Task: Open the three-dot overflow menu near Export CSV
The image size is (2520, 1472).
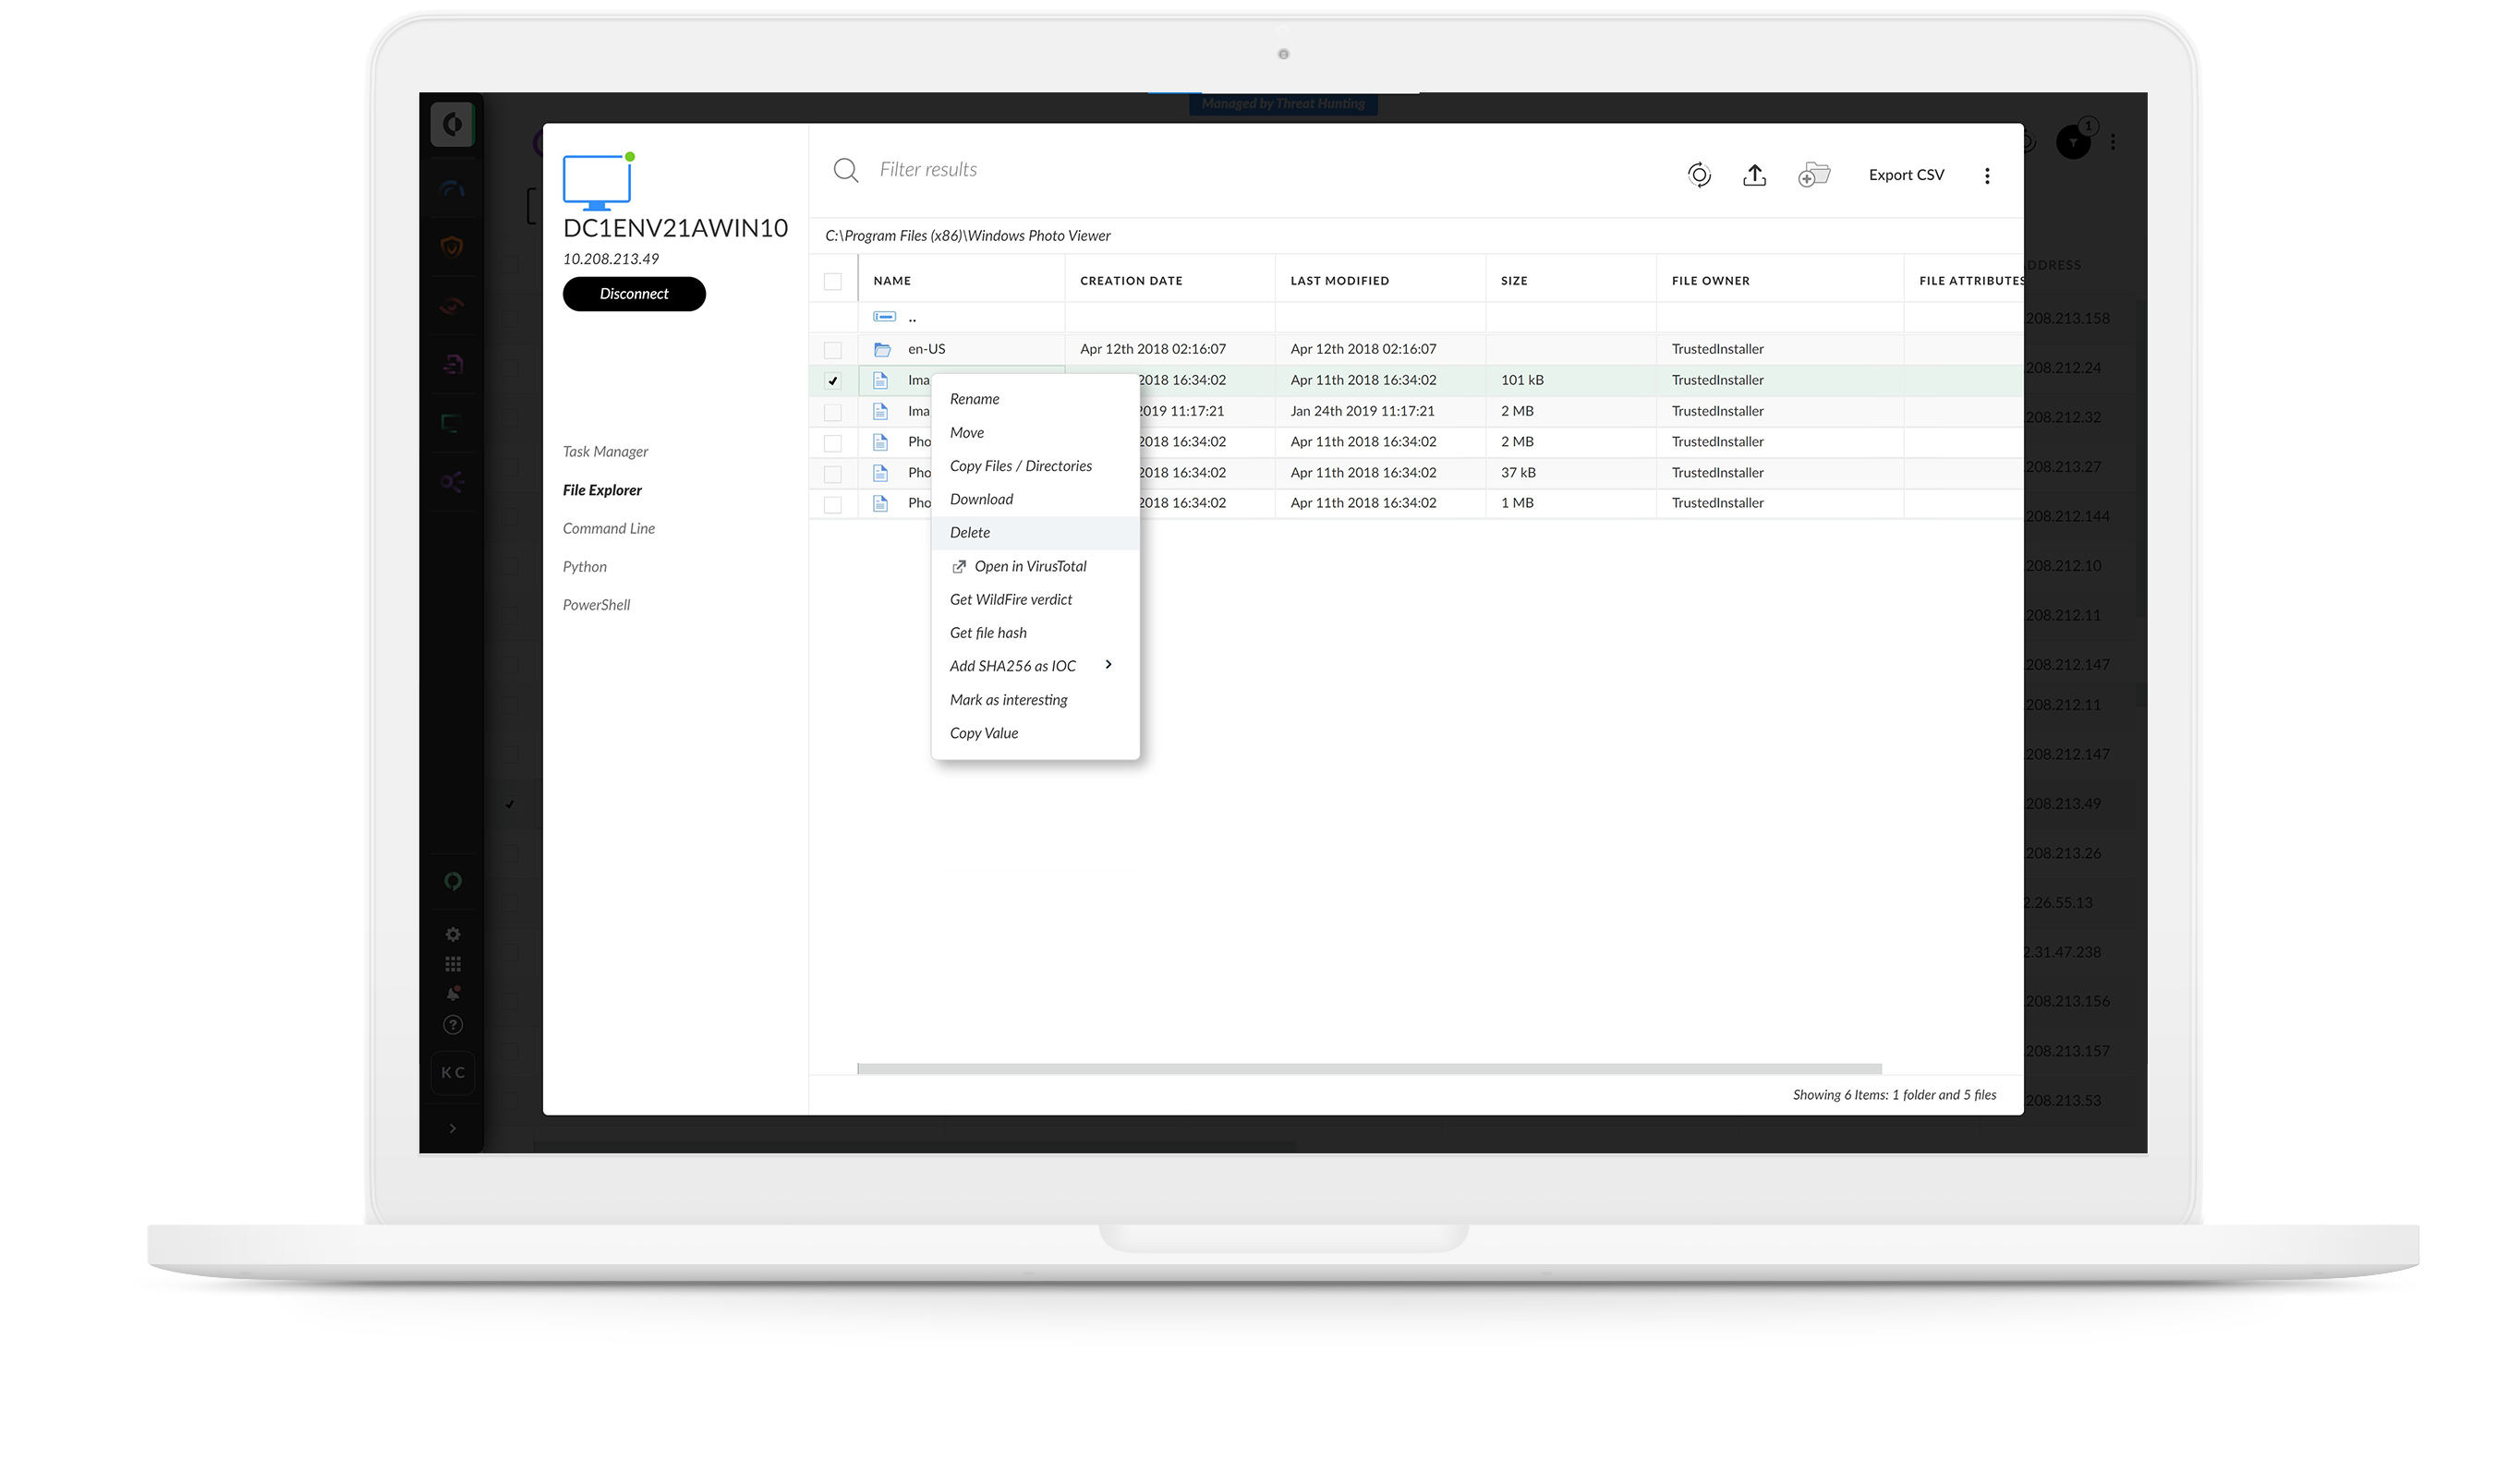Action: click(x=1987, y=174)
